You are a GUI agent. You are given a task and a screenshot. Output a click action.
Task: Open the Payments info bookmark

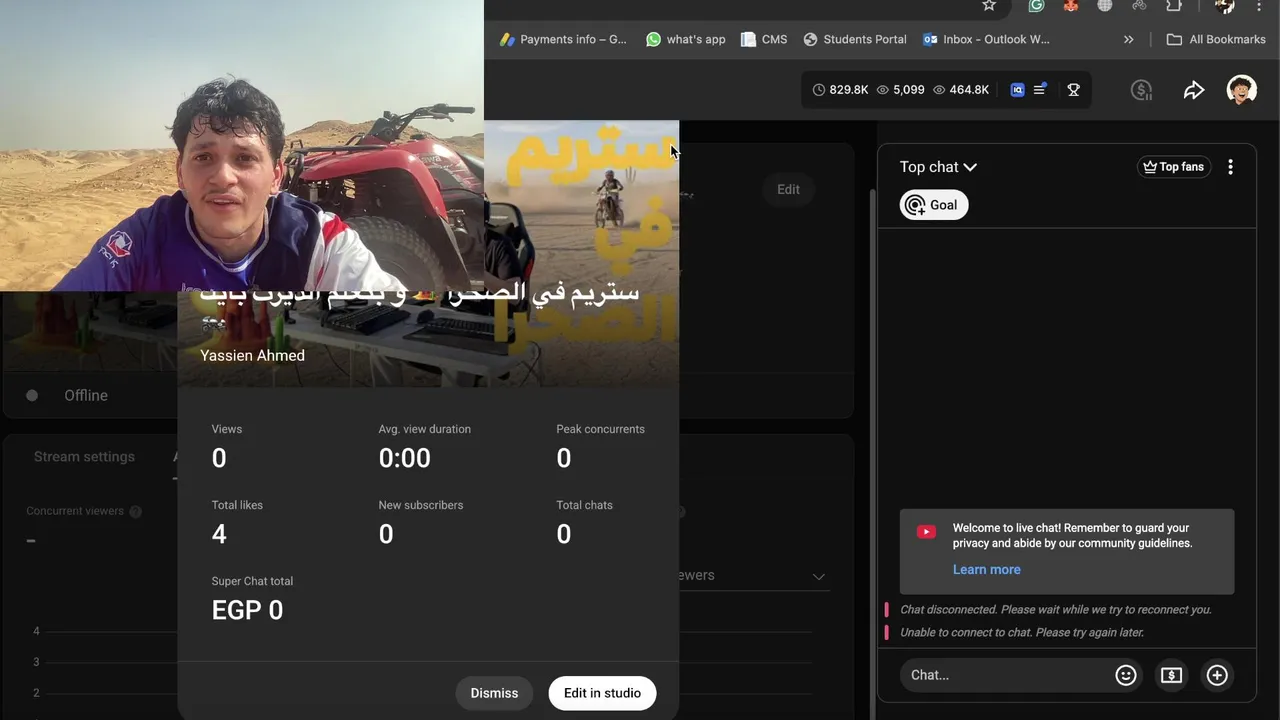click(x=563, y=39)
